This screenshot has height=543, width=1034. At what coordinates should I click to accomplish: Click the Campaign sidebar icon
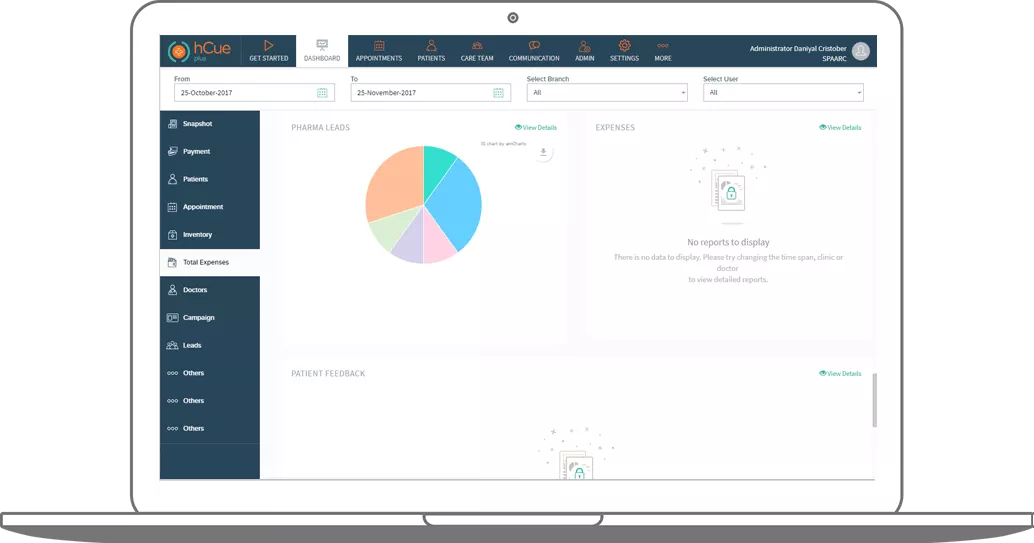tap(172, 317)
